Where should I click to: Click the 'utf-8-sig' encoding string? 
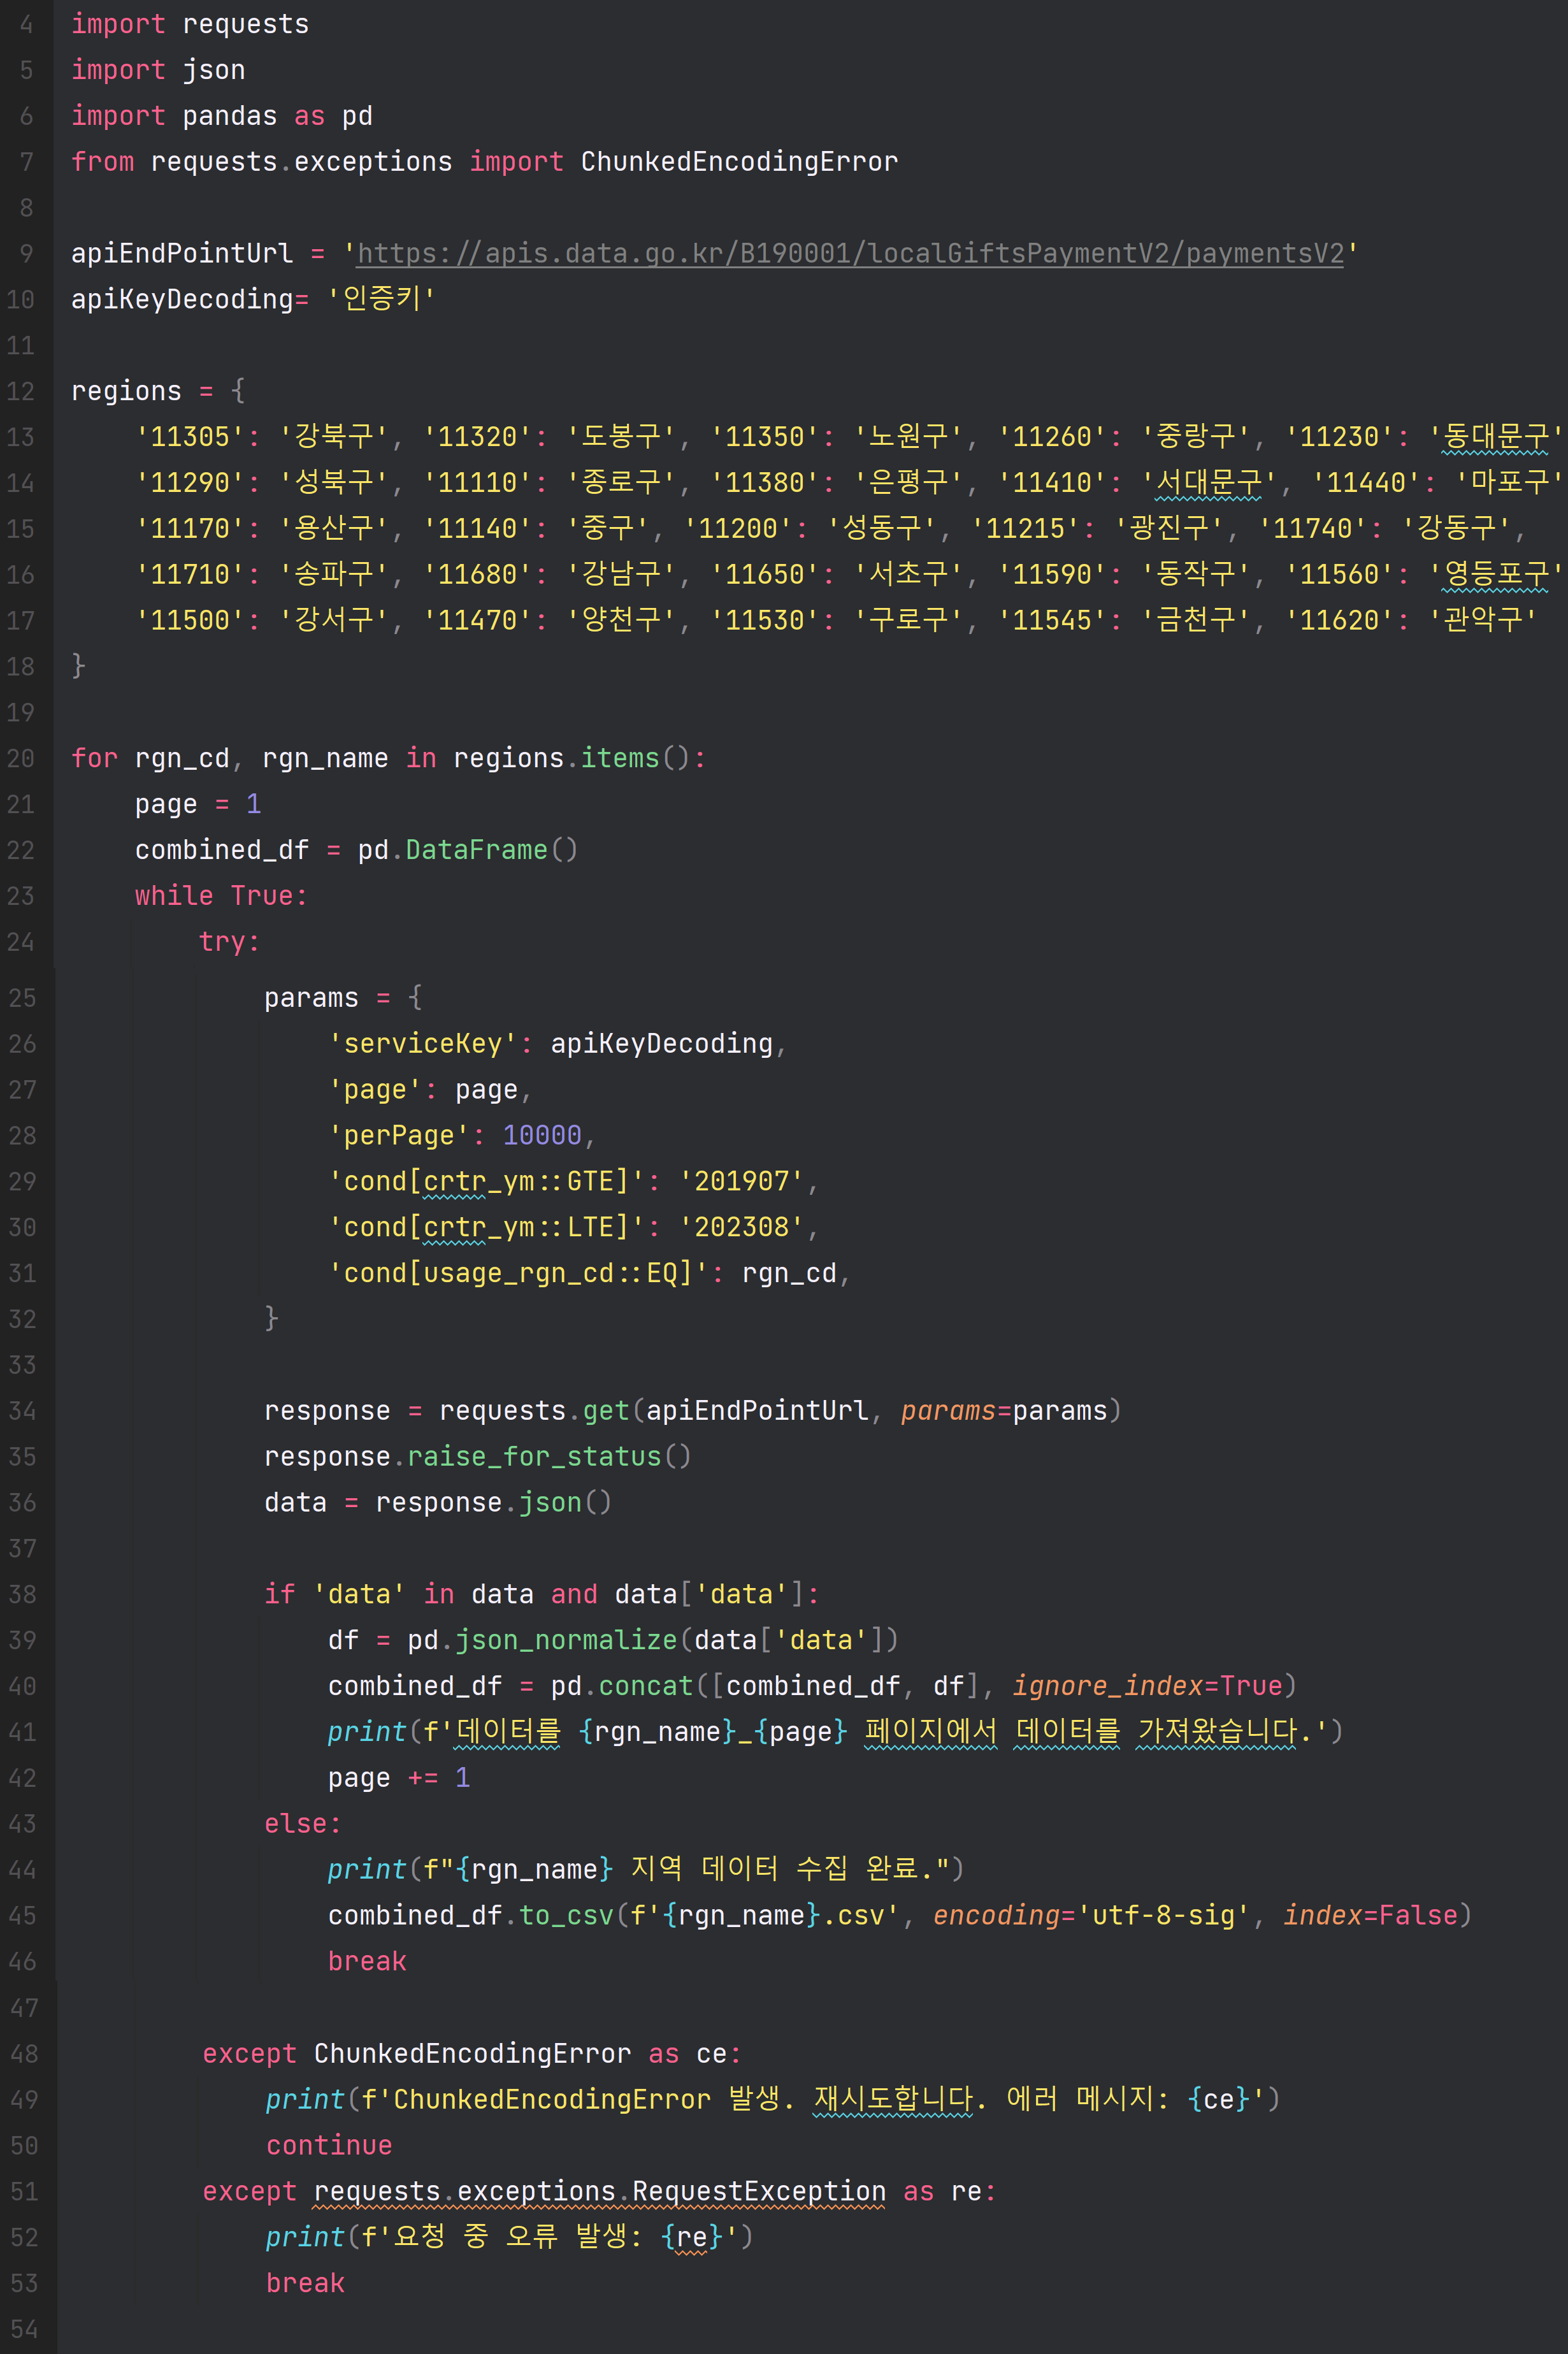click(x=1164, y=1916)
